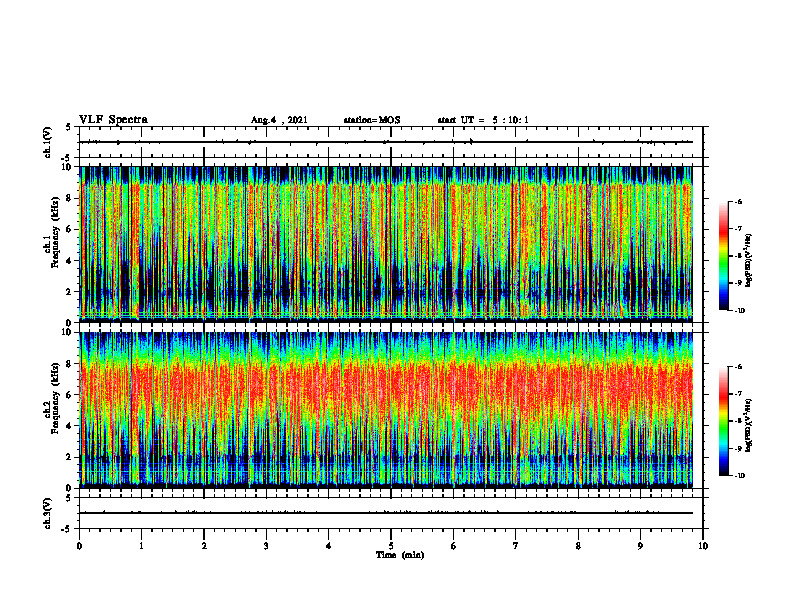Click the ch.3 voltage waveform trace
792x612 pixels.
pos(386,513)
